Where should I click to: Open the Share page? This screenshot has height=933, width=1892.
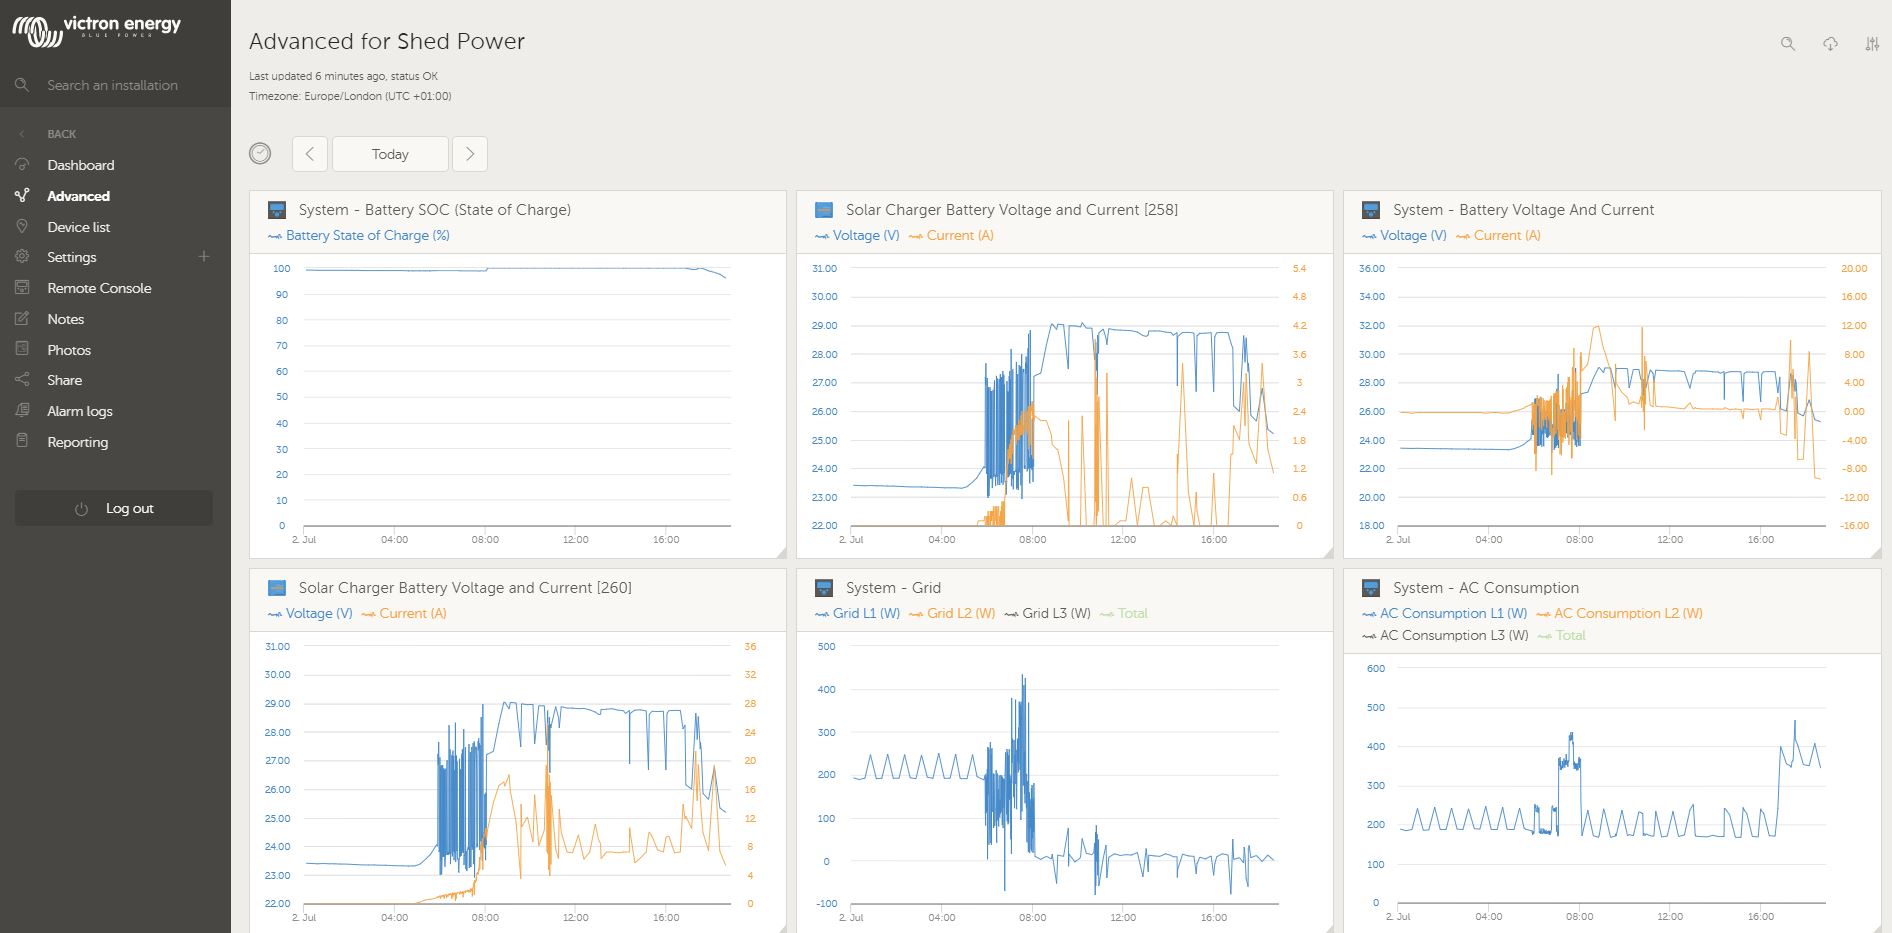(x=64, y=380)
